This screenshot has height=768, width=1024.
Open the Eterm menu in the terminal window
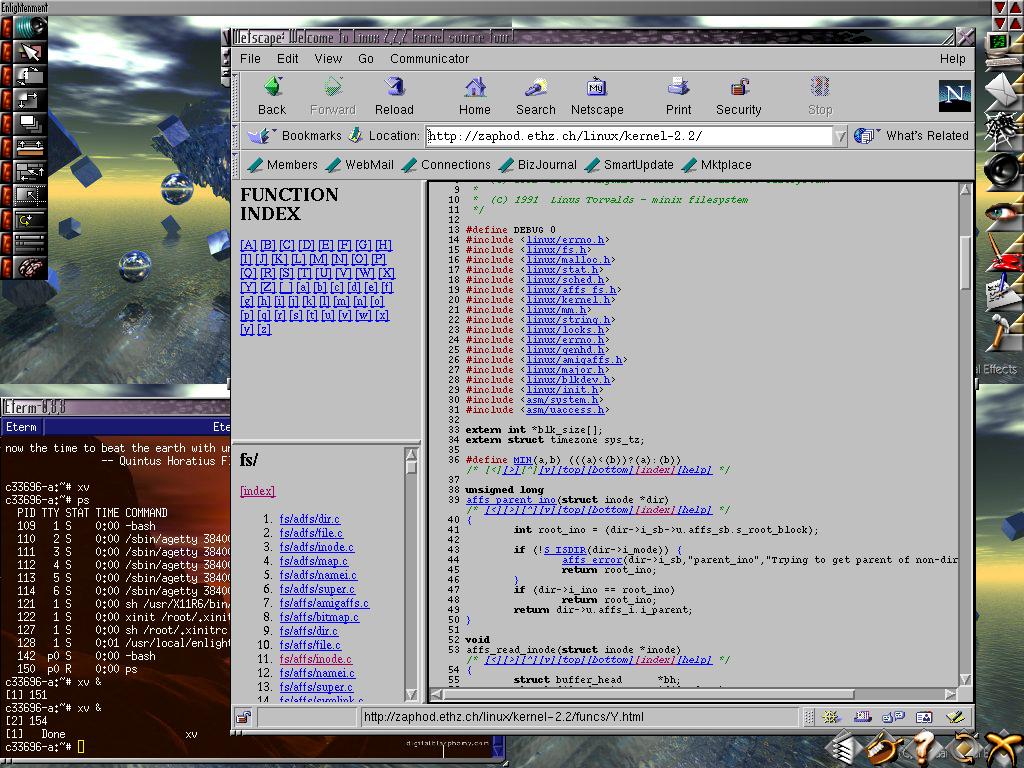(x=22, y=427)
